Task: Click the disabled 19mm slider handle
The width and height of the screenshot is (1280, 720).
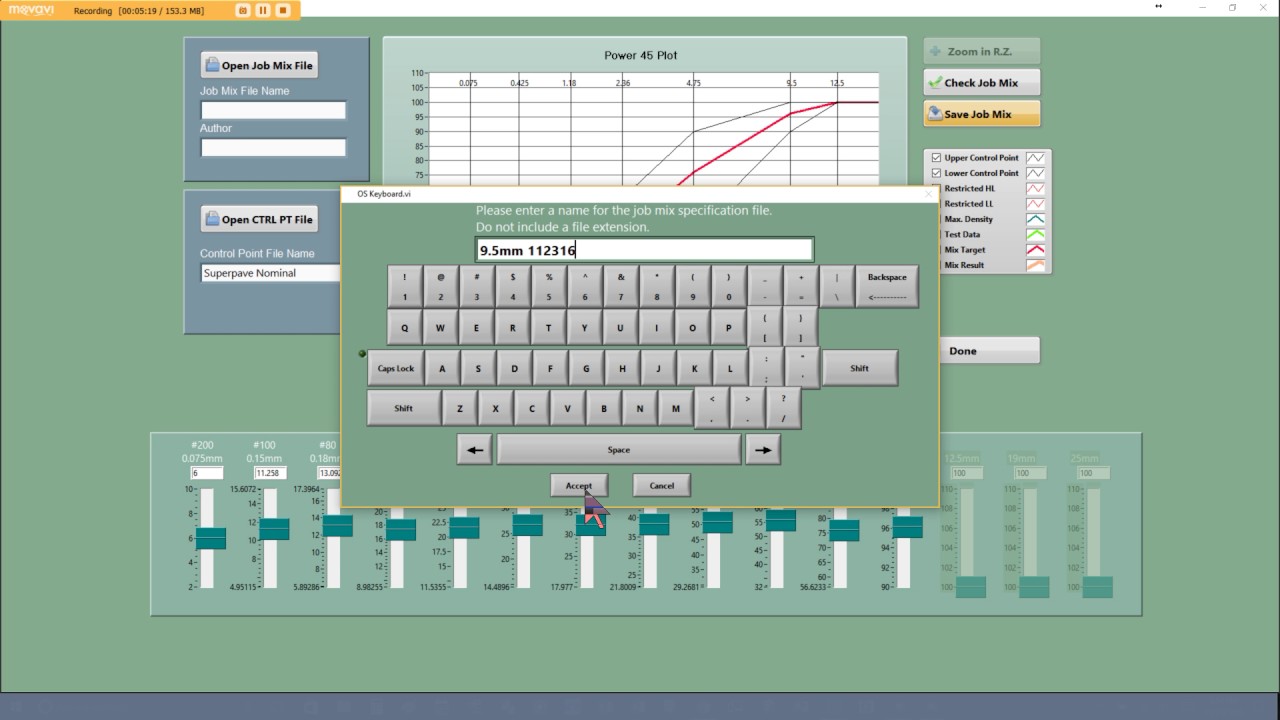Action: coord(1034,587)
